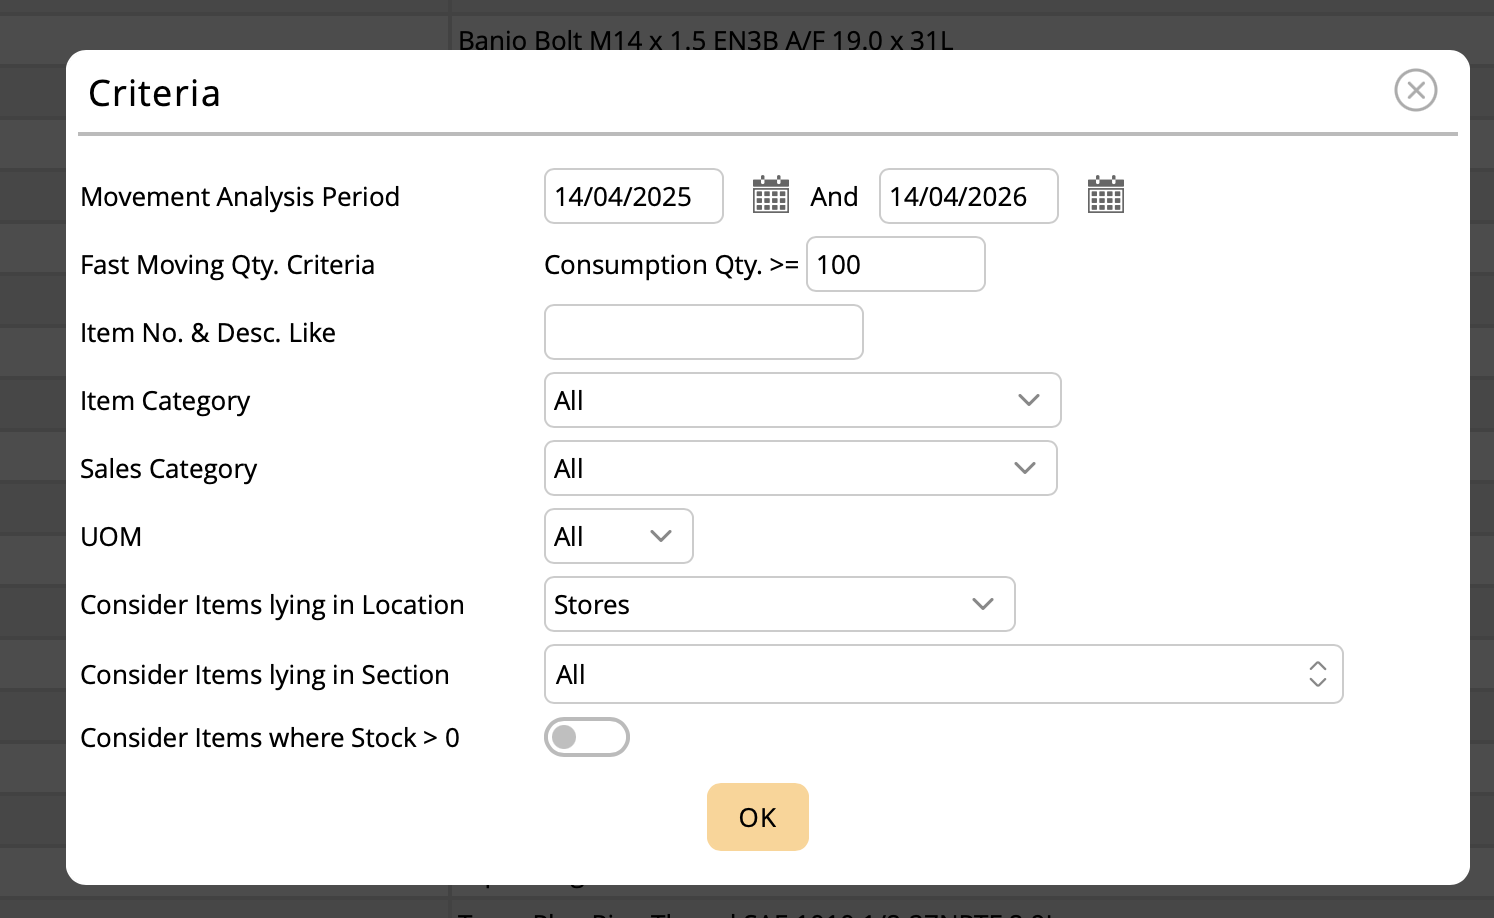Screen dimensions: 1494x918
Task: Click the Item No. & Desc. Like field
Action: click(703, 332)
